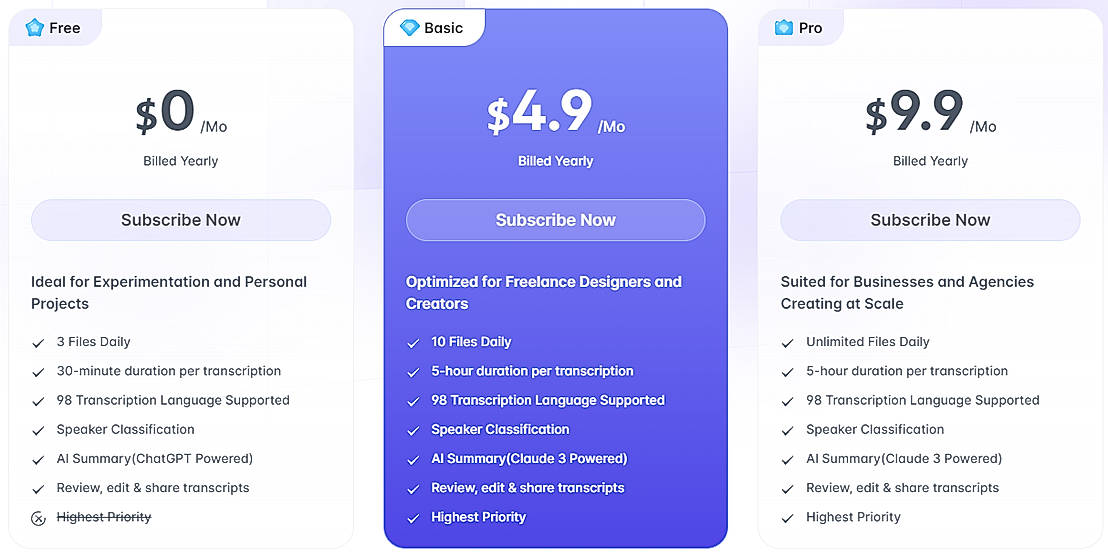Click checkmark next to Pro Highest Priority

tap(788, 518)
